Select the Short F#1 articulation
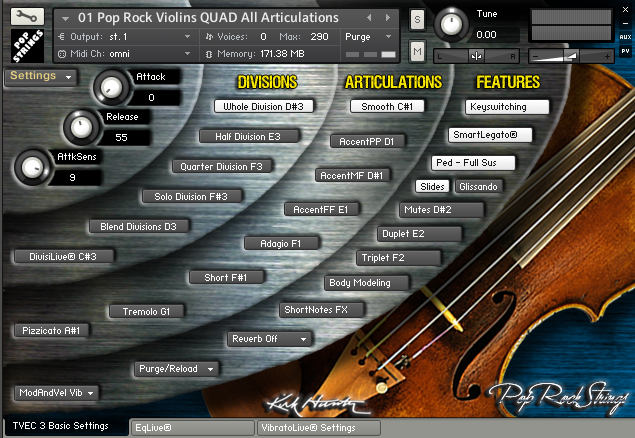 (226, 277)
